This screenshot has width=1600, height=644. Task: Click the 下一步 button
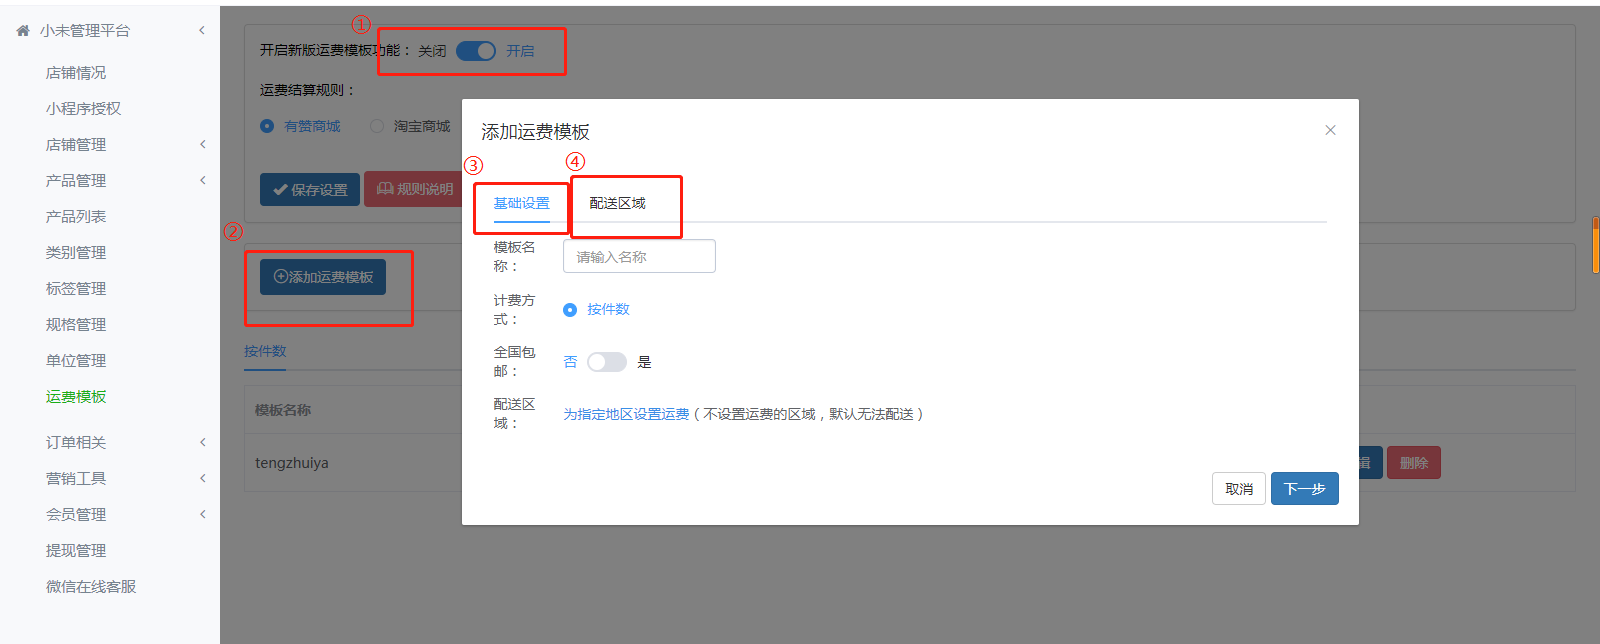coord(1304,489)
